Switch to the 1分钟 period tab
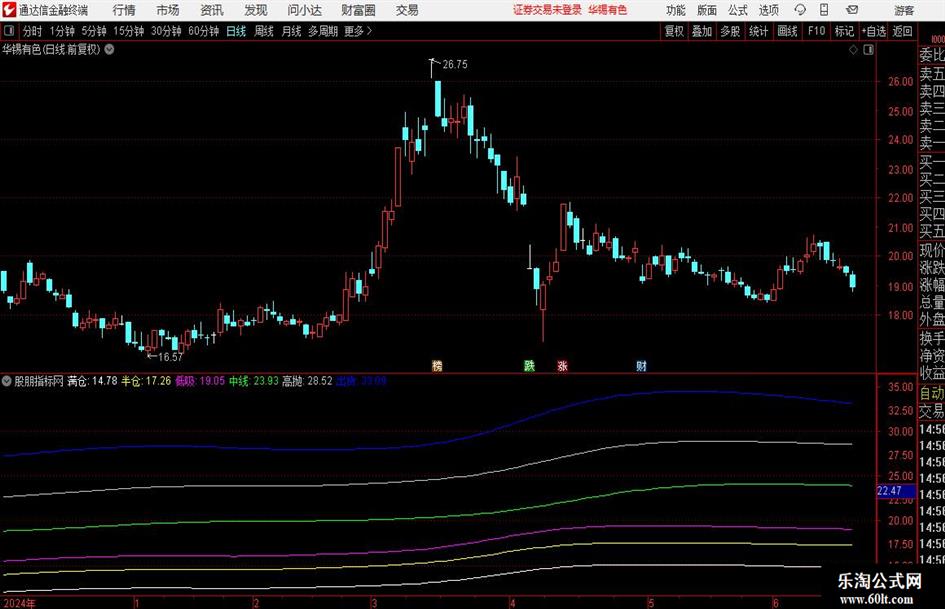The image size is (945, 609). 61,31
